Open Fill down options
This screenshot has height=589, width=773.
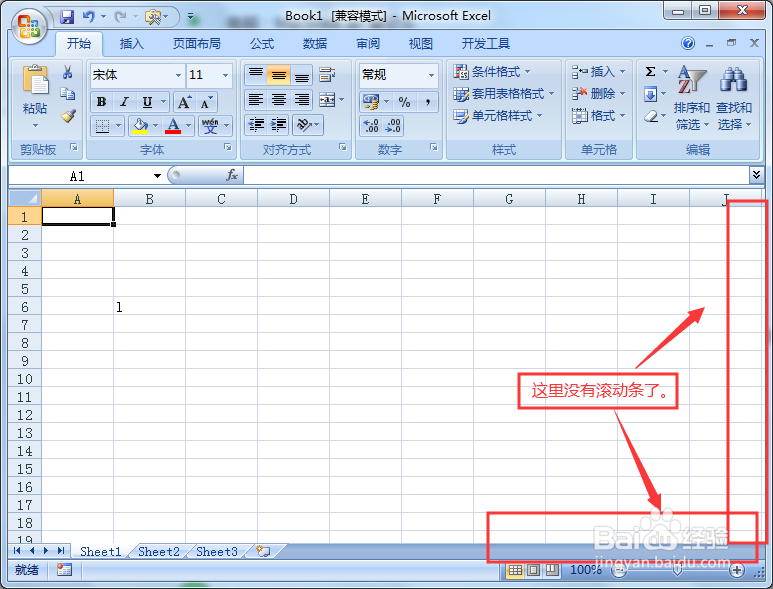pos(650,94)
